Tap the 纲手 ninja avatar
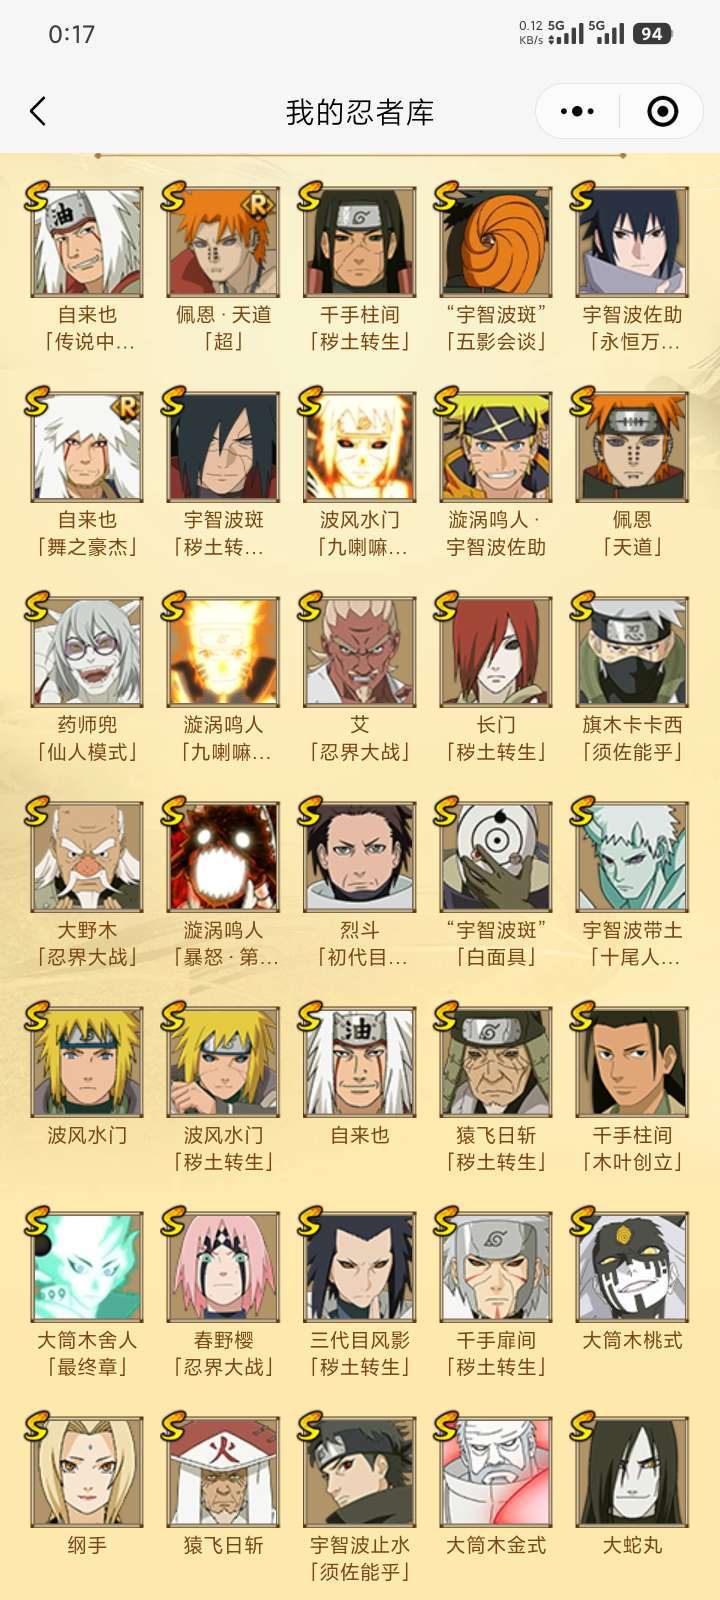 pyautogui.click(x=88, y=1472)
